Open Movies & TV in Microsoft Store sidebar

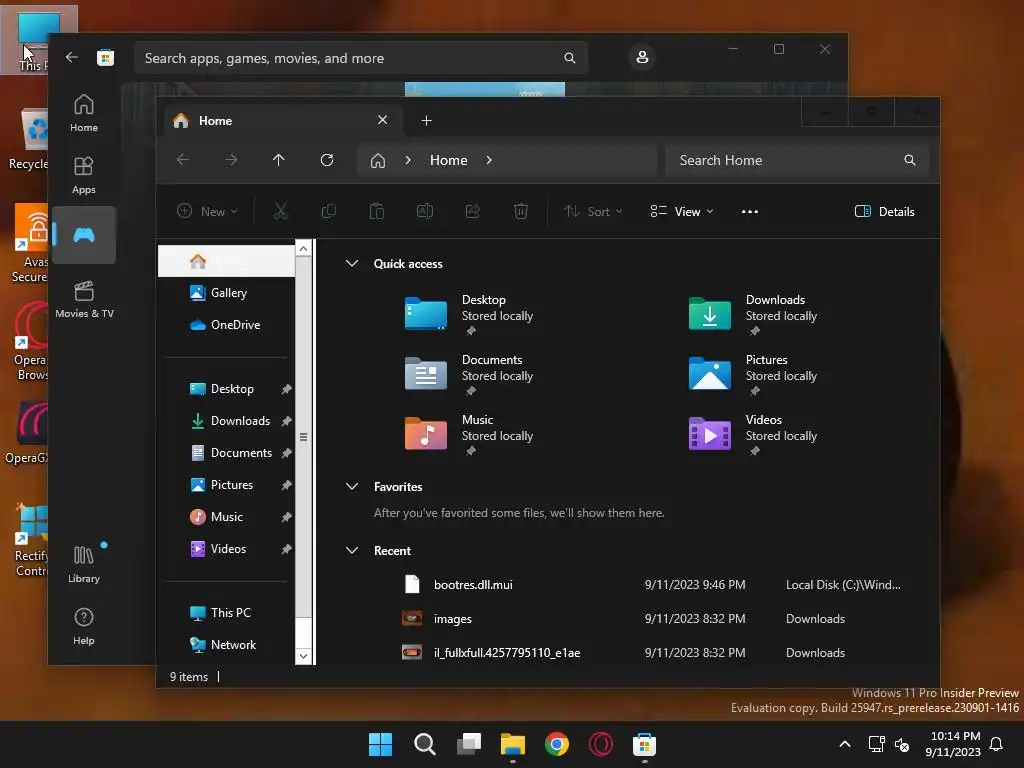point(84,299)
